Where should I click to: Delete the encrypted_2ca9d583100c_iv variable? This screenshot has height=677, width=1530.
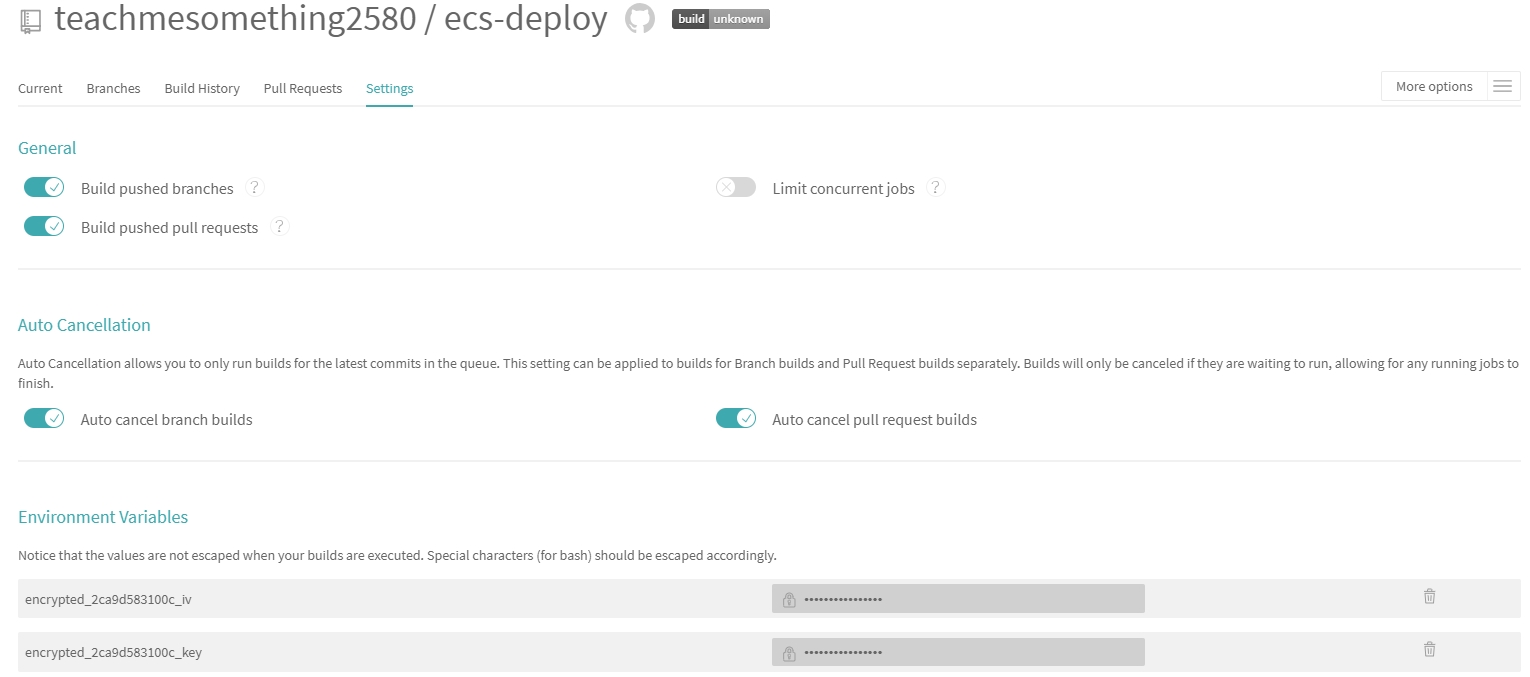pyautogui.click(x=1430, y=596)
